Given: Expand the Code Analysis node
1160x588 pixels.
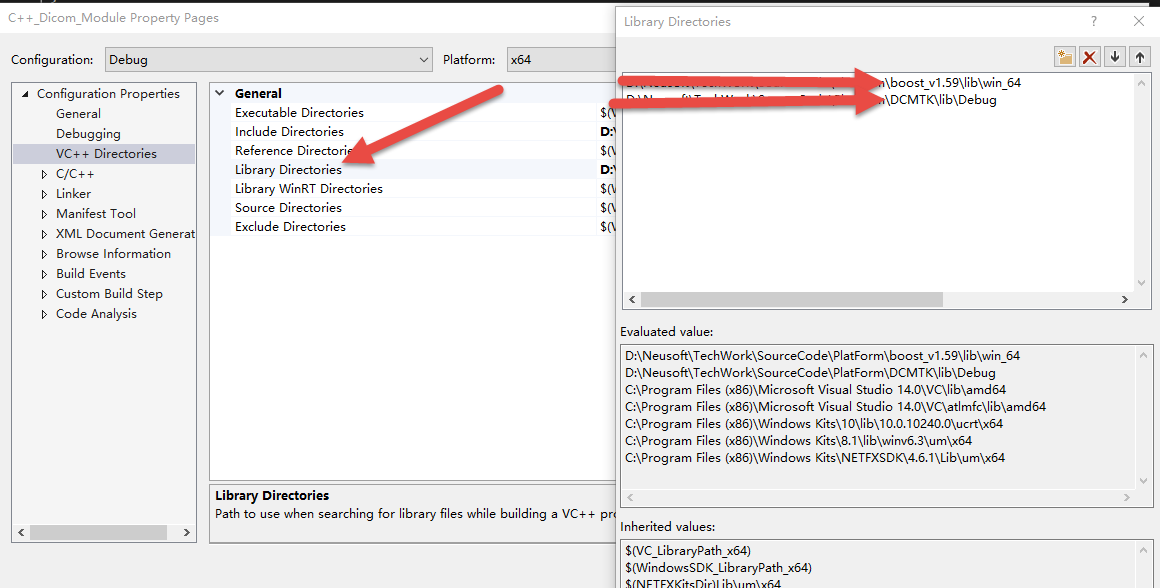Looking at the screenshot, I should [43, 313].
